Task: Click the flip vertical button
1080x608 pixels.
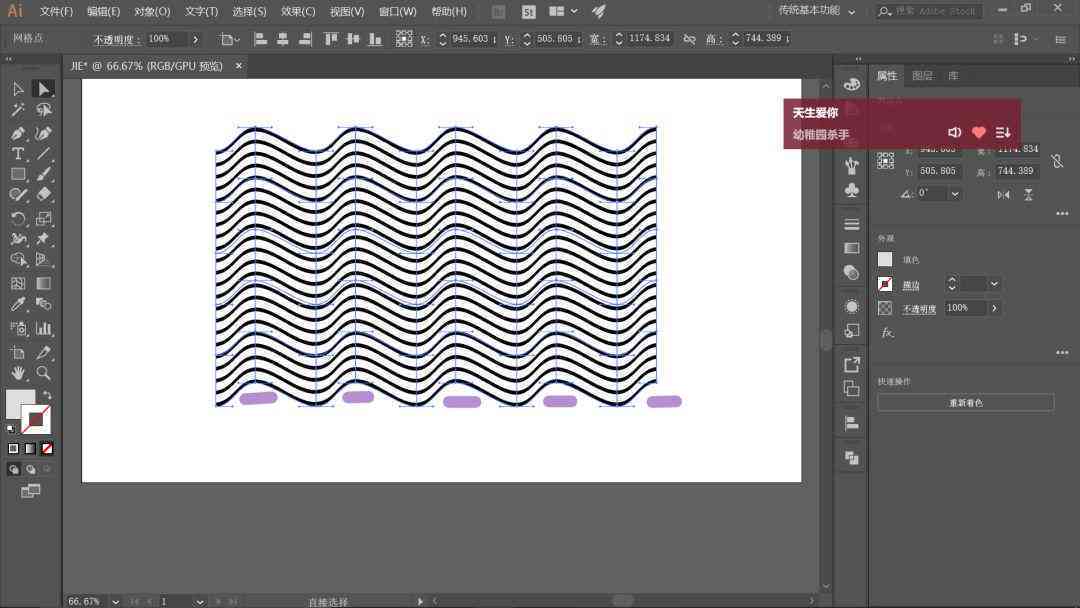Action: click(x=1028, y=195)
